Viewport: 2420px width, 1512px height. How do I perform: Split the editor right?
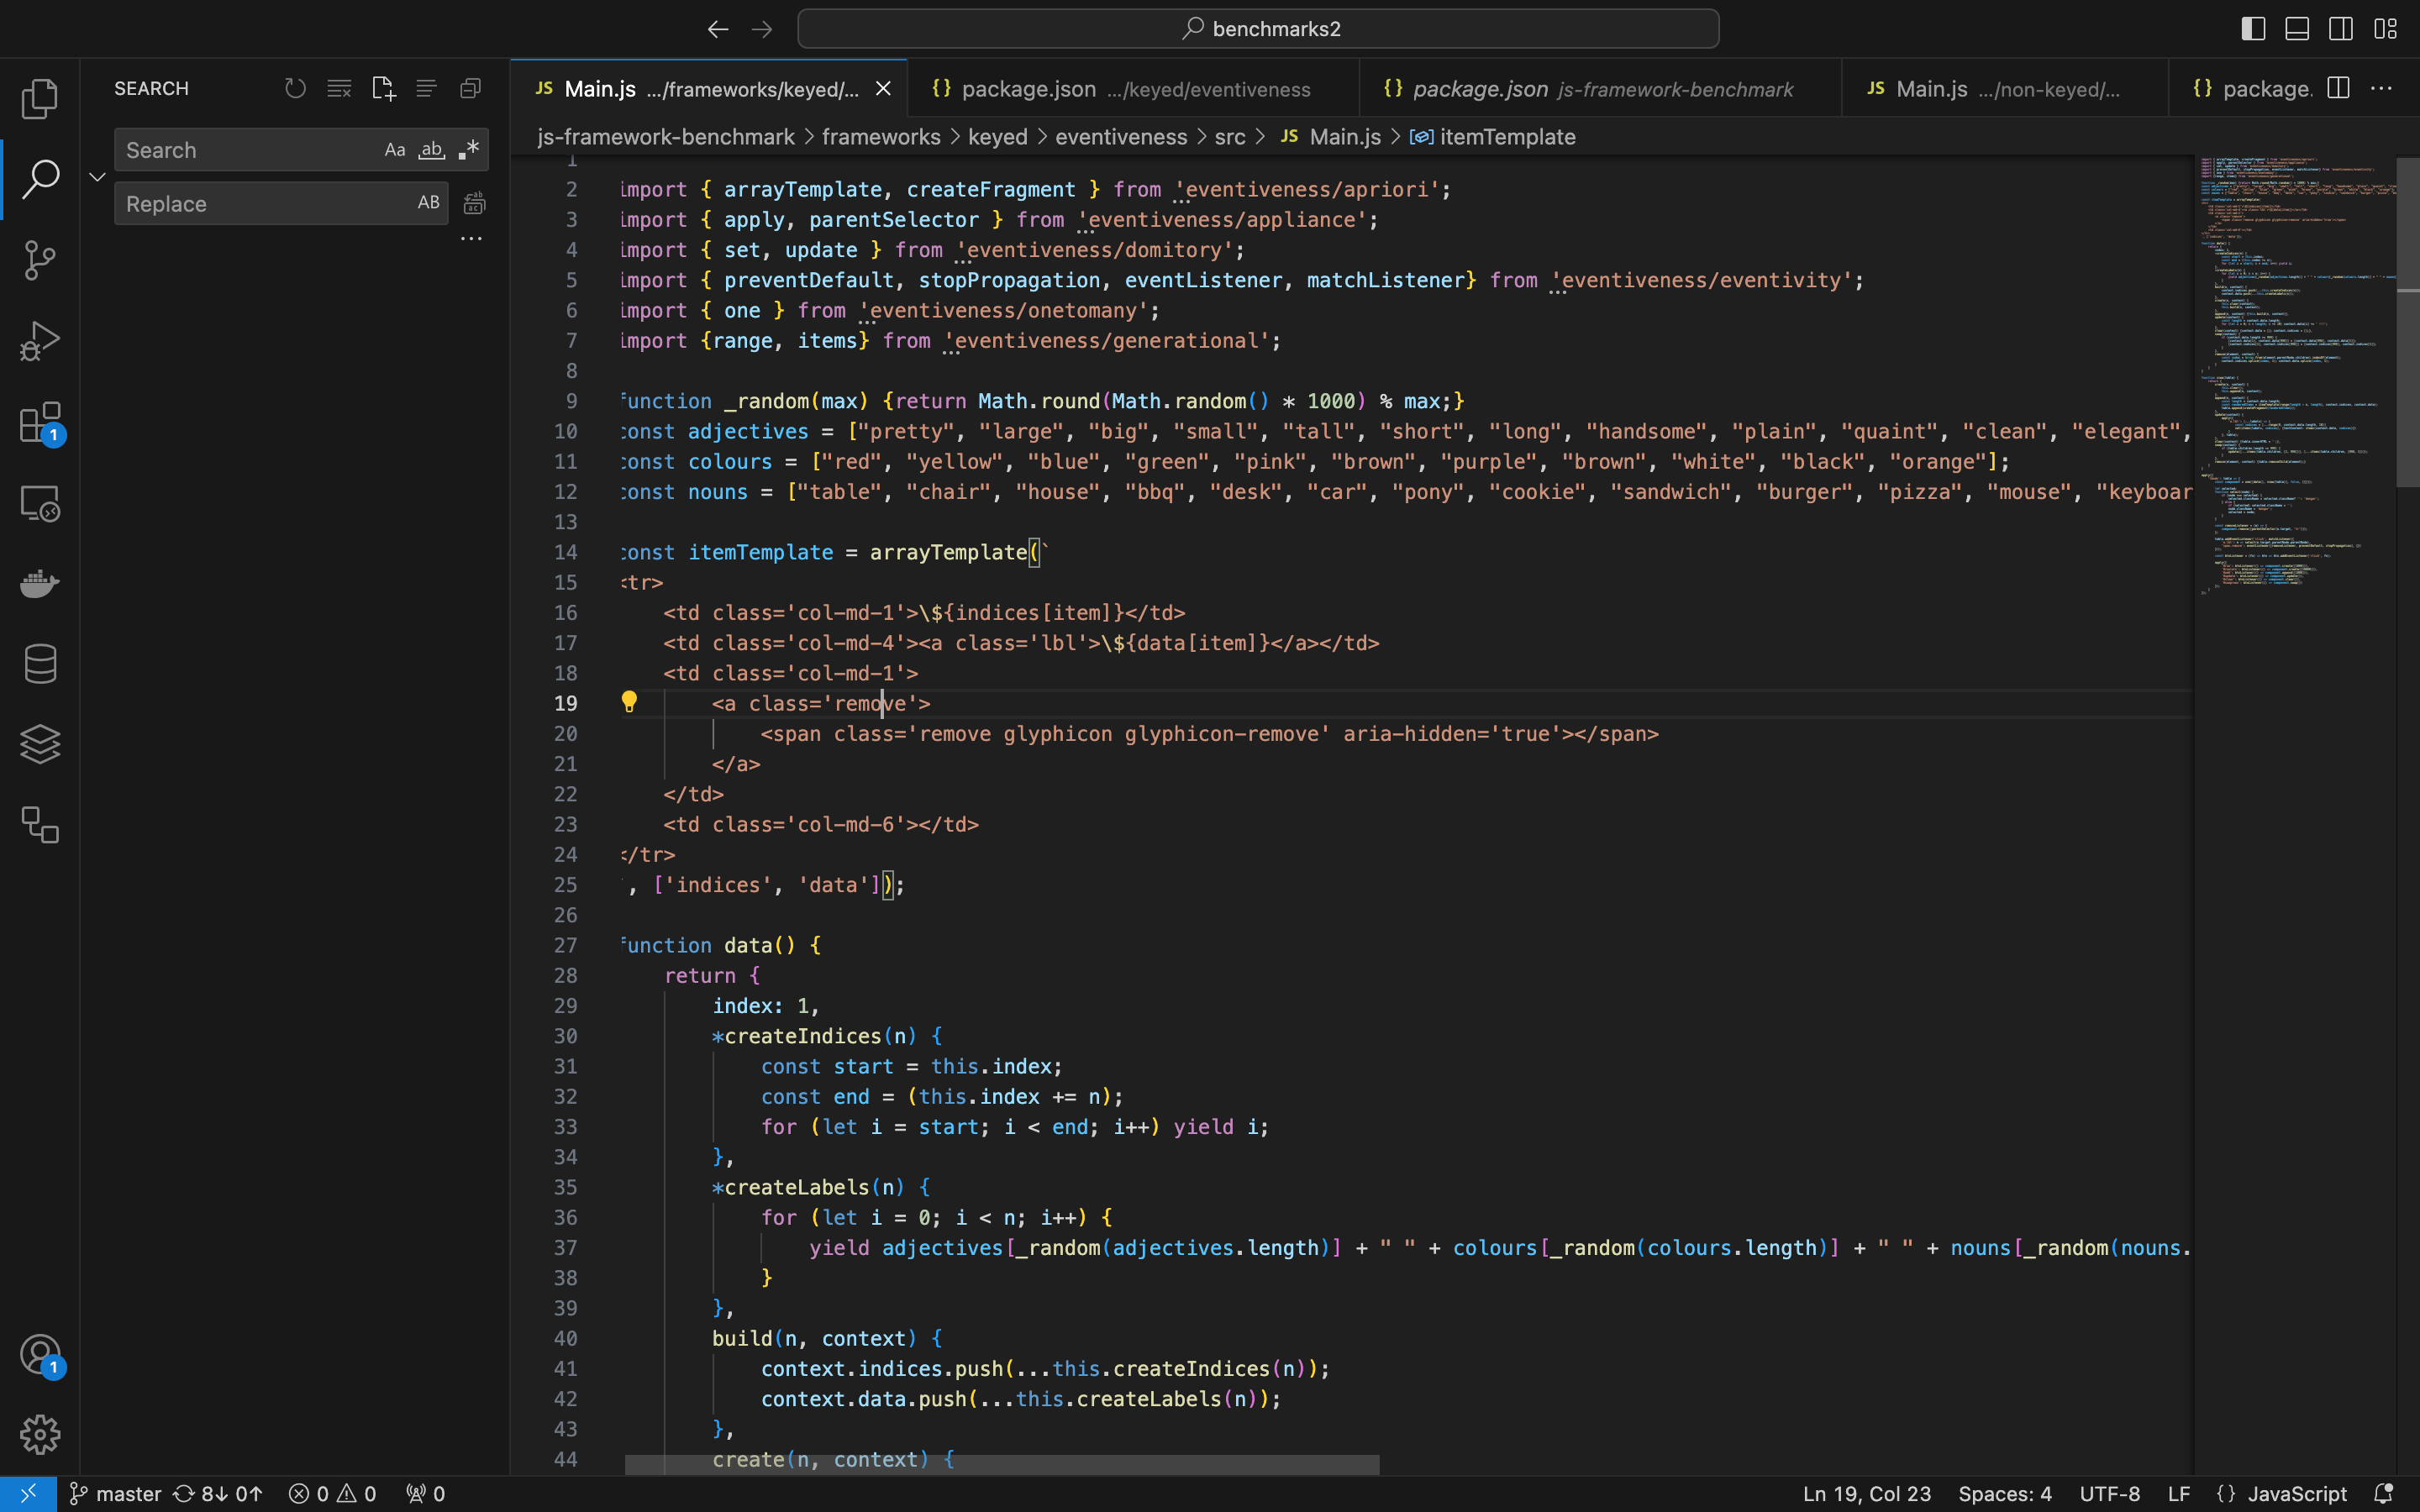coord(2338,89)
